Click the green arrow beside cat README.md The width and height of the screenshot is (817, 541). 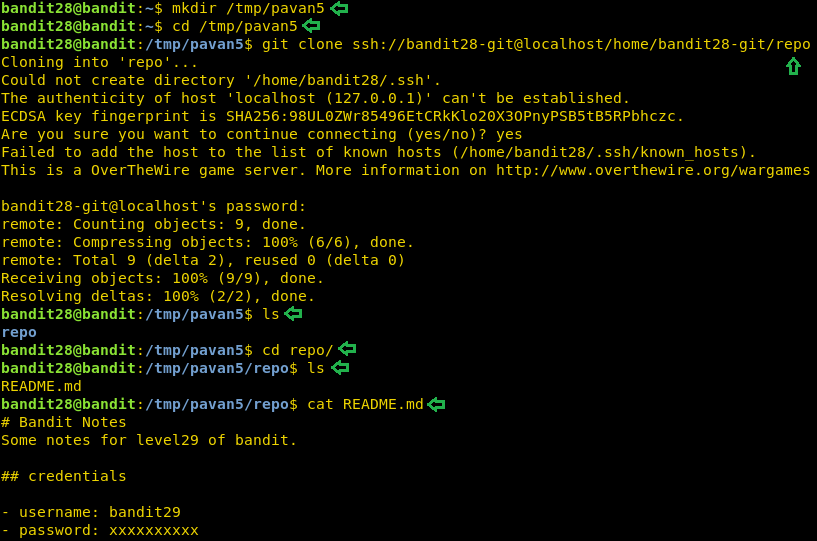click(x=436, y=404)
